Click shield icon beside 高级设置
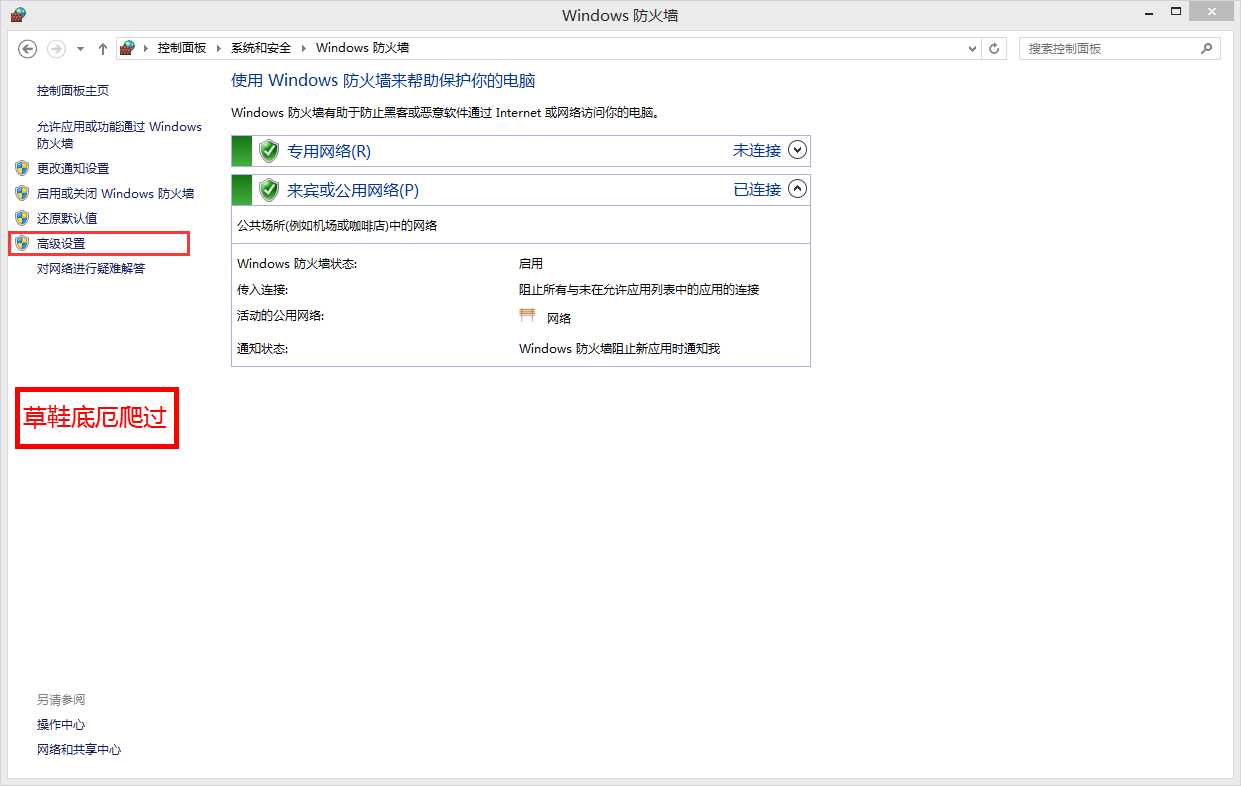Viewport: 1241px width, 786px height. [x=22, y=243]
